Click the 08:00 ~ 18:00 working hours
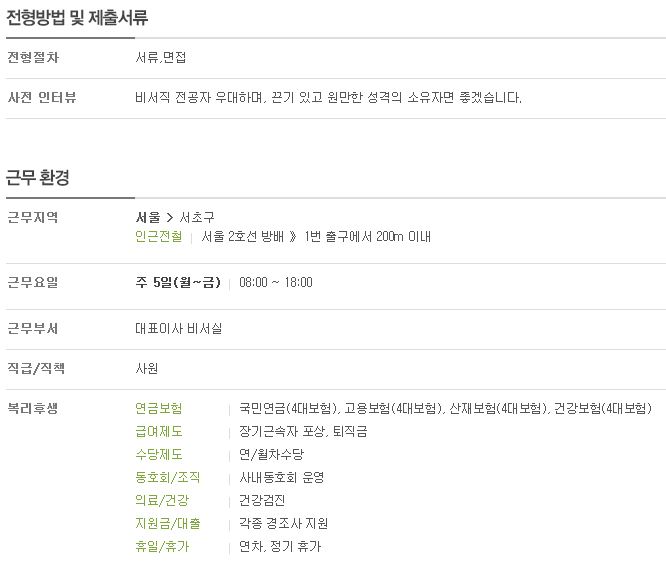 point(276,283)
